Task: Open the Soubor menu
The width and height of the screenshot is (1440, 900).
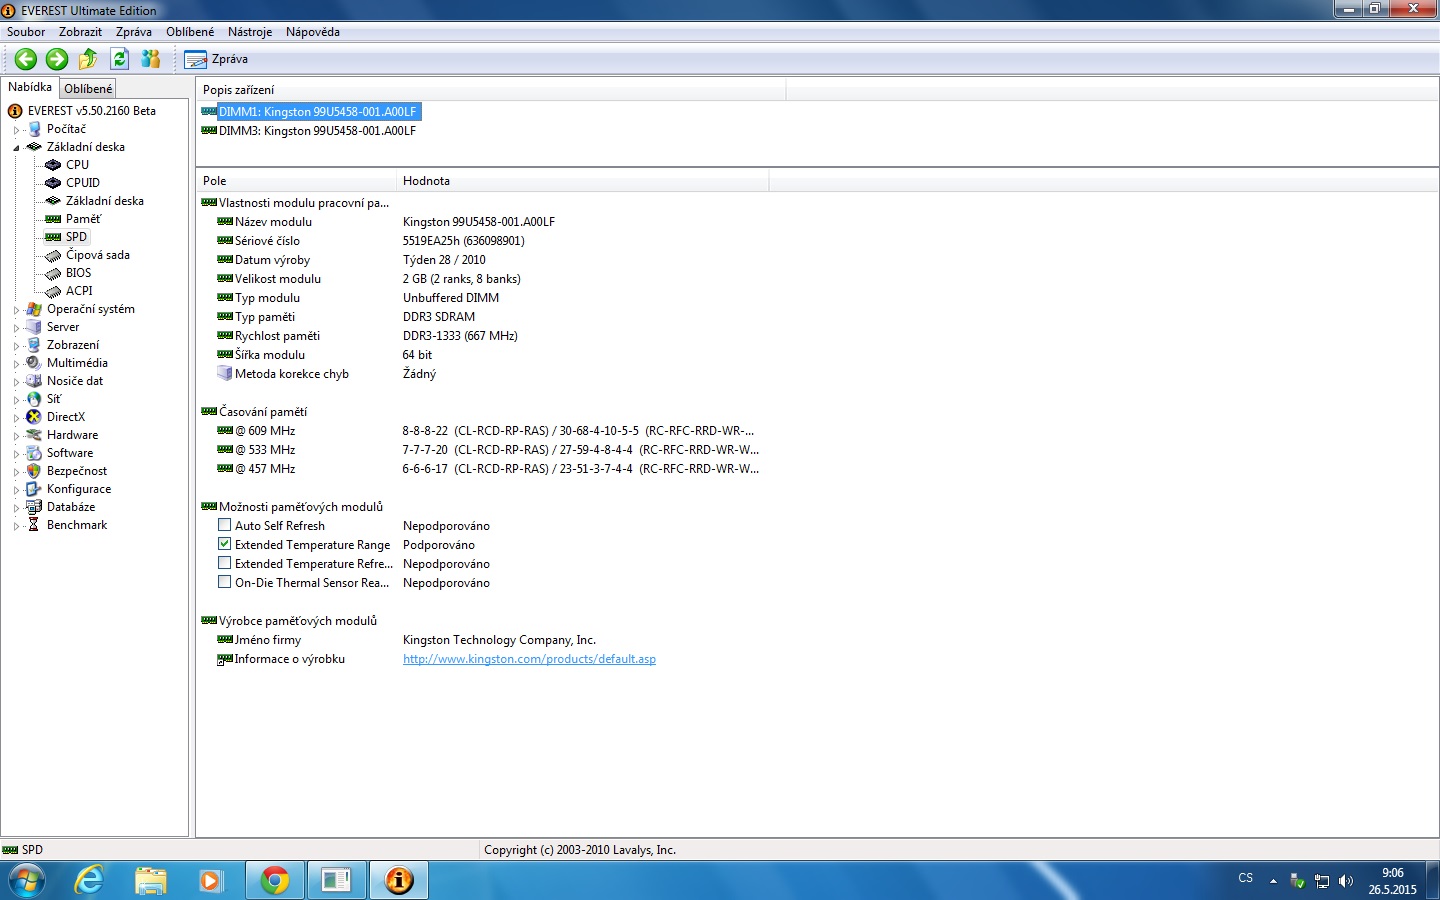Action: [26, 32]
